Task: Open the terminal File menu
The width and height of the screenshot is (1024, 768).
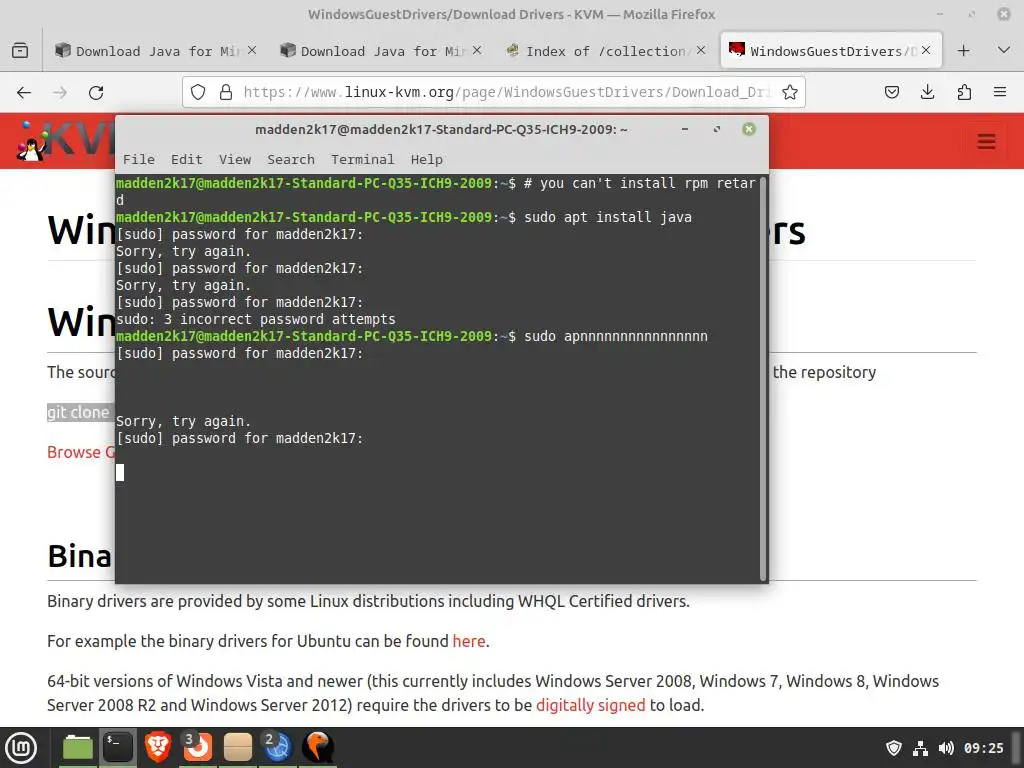Action: (x=139, y=159)
